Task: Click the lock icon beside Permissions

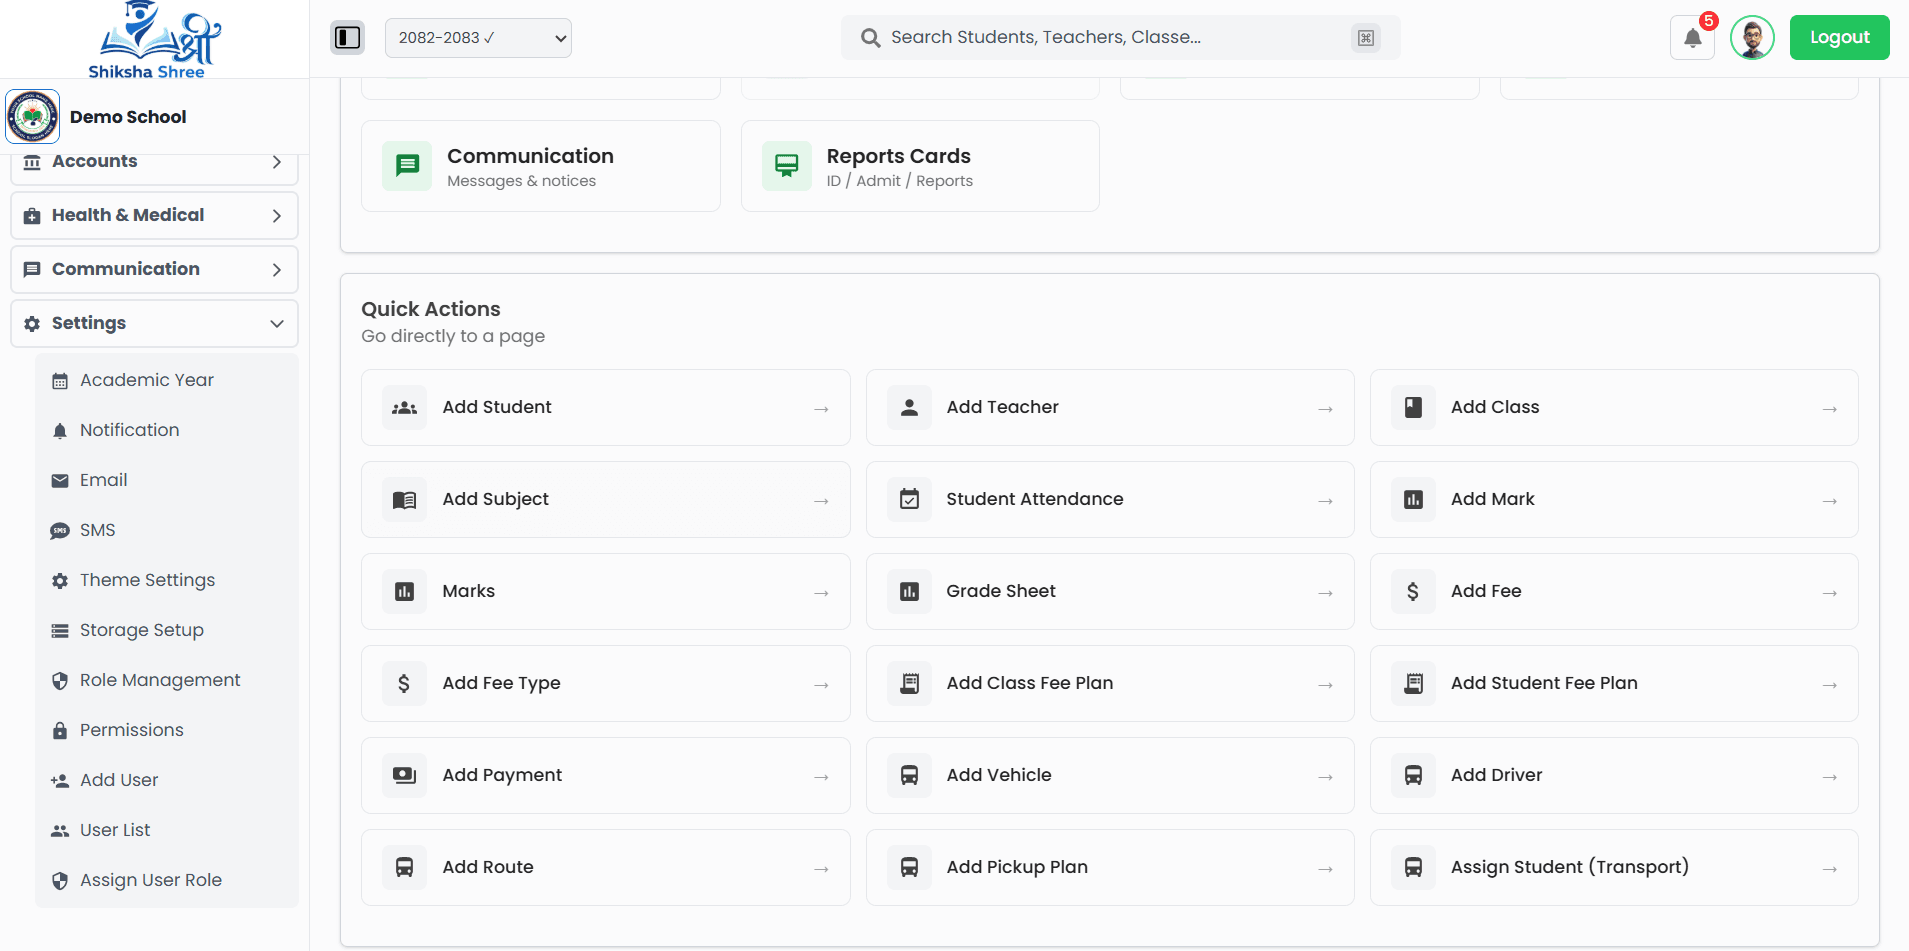Action: (x=61, y=730)
